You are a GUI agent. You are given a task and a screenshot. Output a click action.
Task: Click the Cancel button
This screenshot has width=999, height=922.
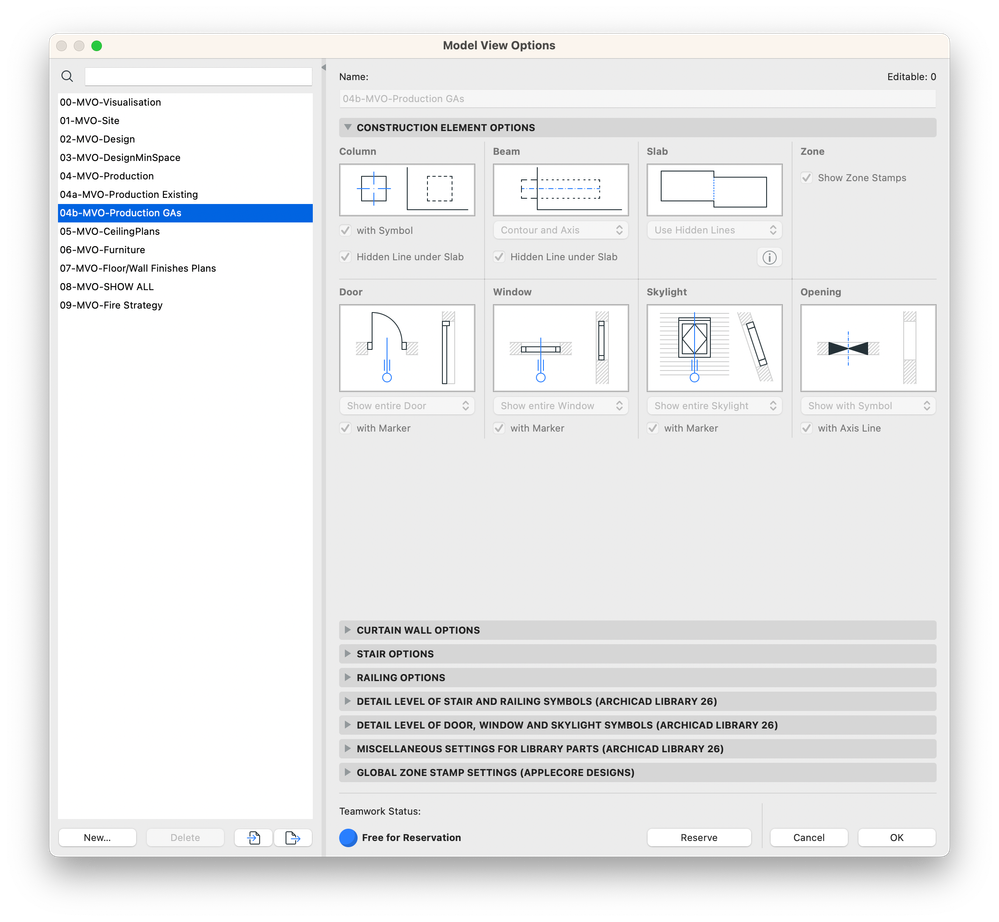(x=809, y=837)
